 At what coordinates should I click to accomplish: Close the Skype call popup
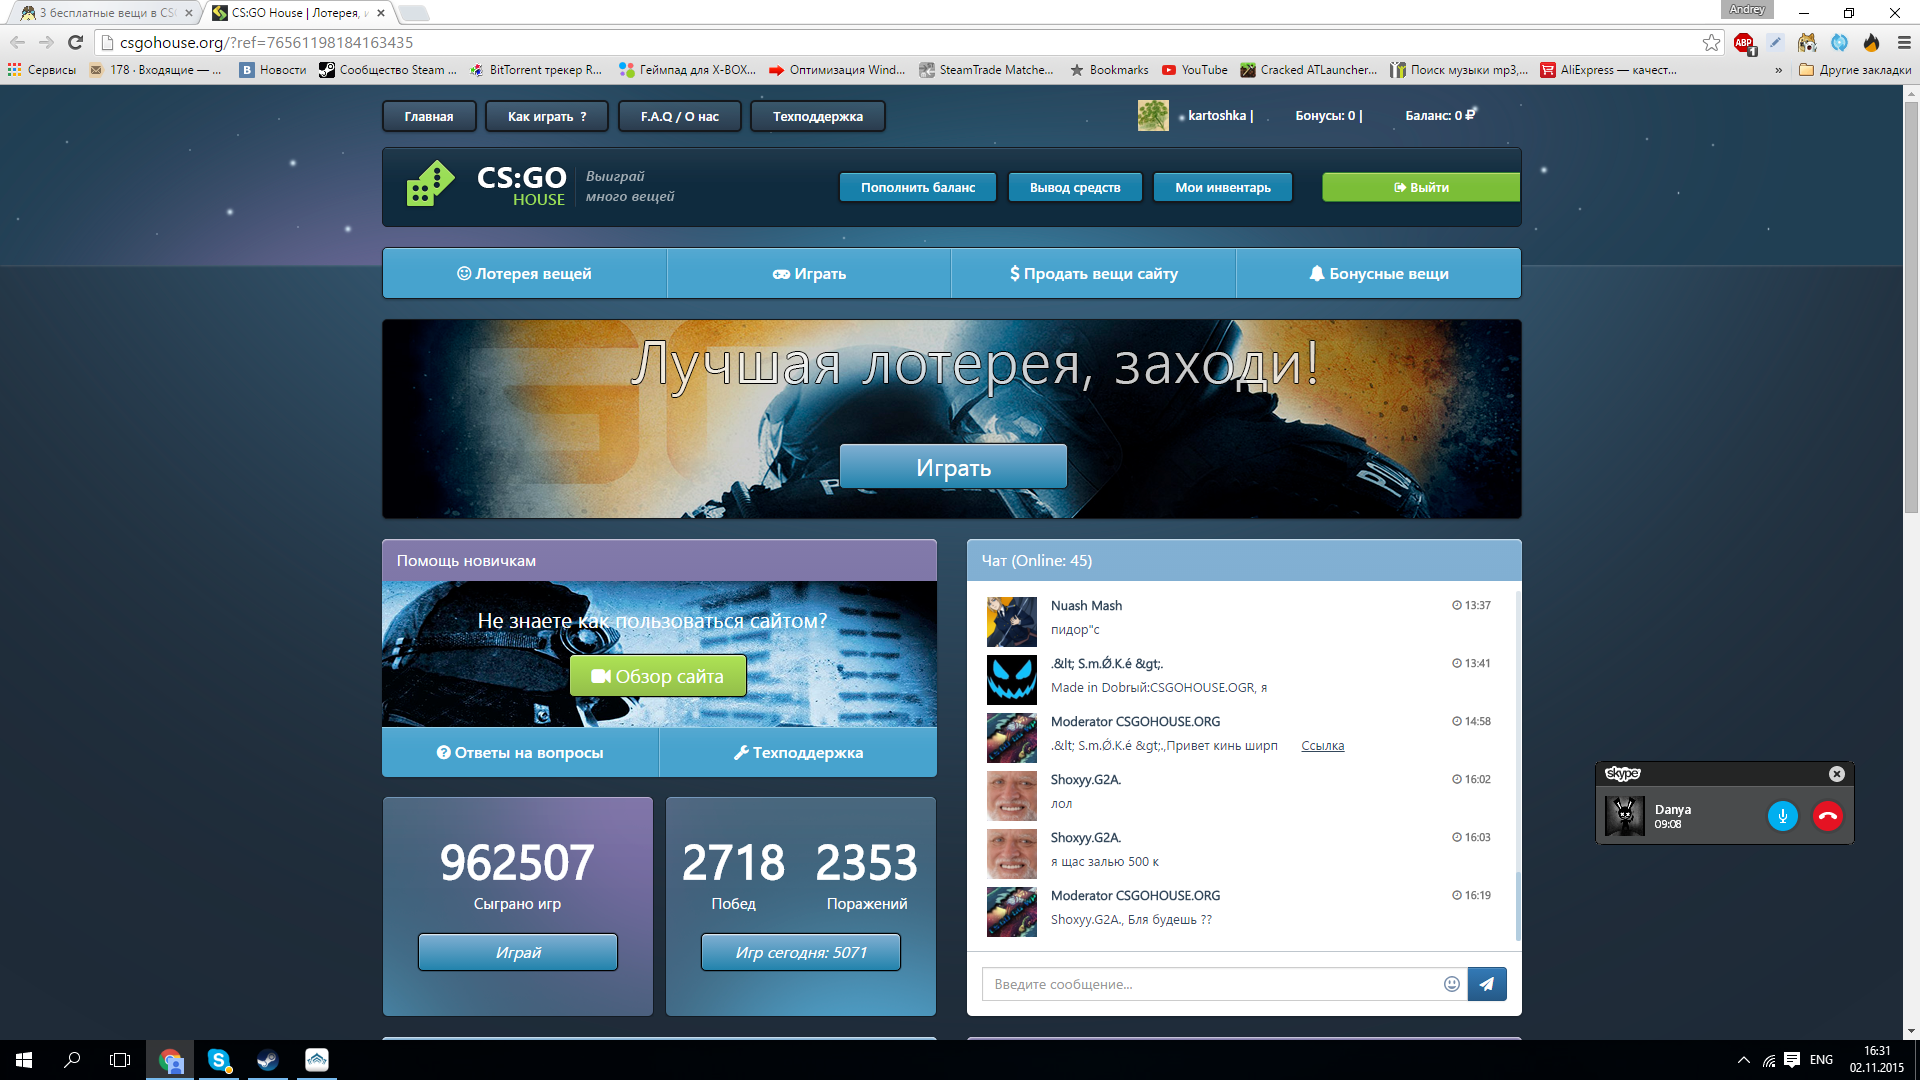[x=1837, y=774]
